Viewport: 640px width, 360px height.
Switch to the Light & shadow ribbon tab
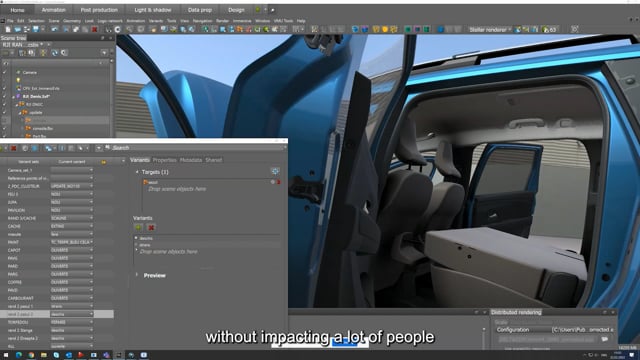pyautogui.click(x=153, y=10)
